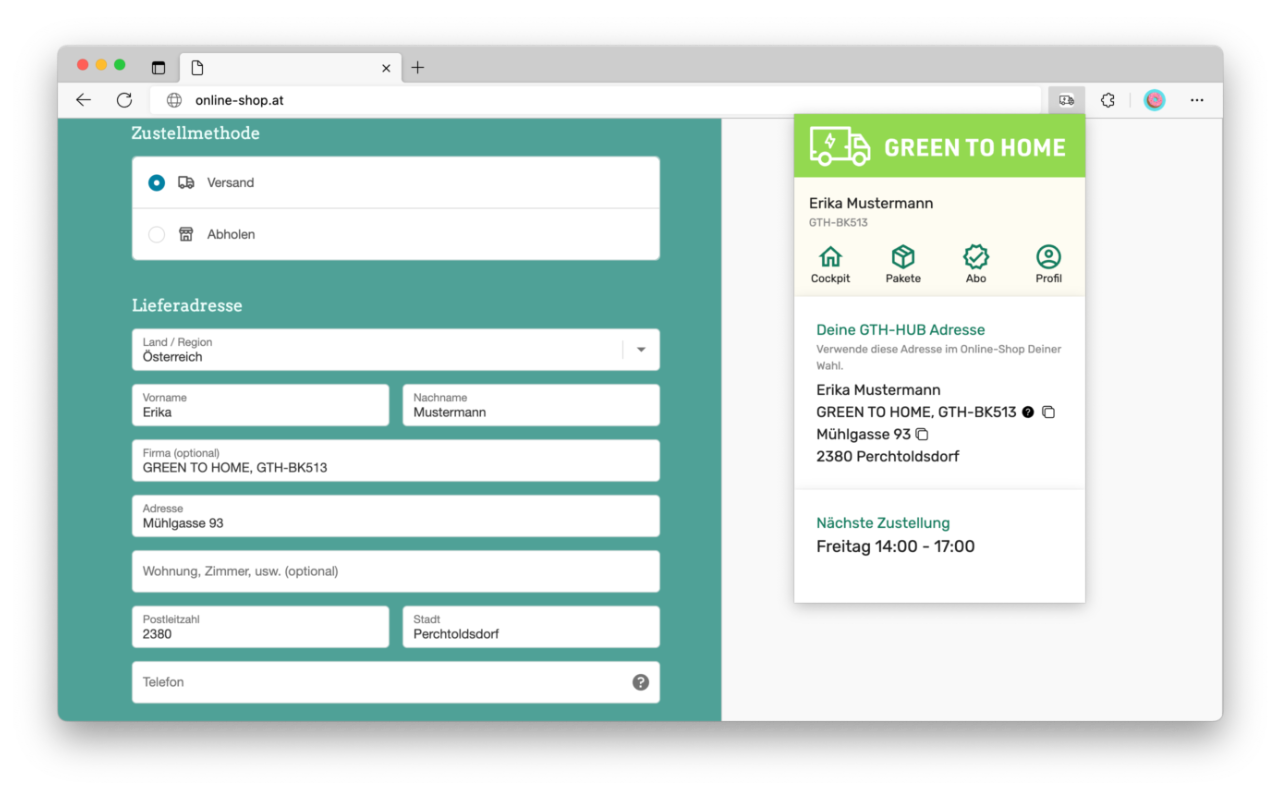Click the Adresse input field
1280x800 pixels.
396,516
